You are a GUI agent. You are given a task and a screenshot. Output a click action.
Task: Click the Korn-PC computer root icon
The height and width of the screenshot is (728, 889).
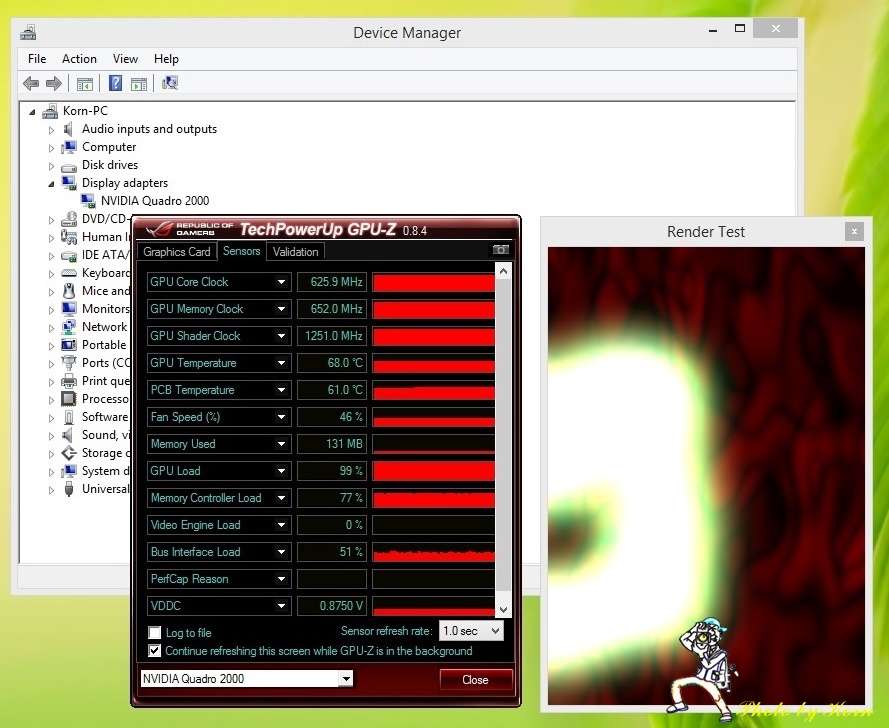point(50,111)
